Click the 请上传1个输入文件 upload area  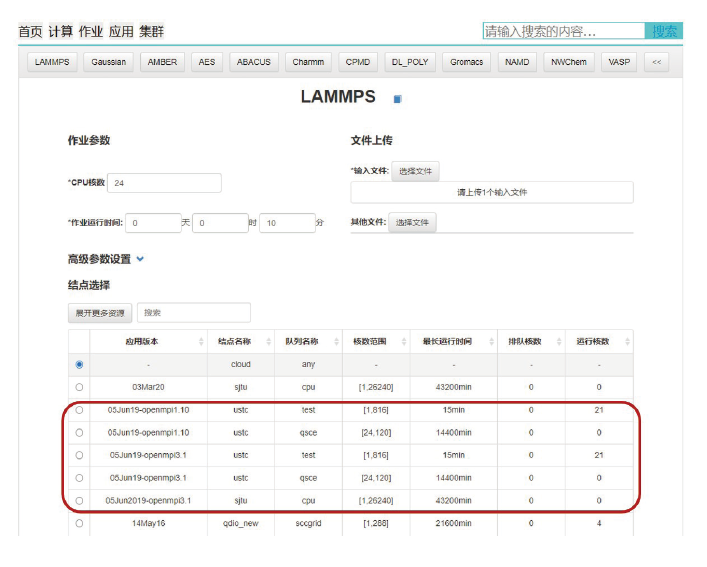pyautogui.click(x=492, y=192)
